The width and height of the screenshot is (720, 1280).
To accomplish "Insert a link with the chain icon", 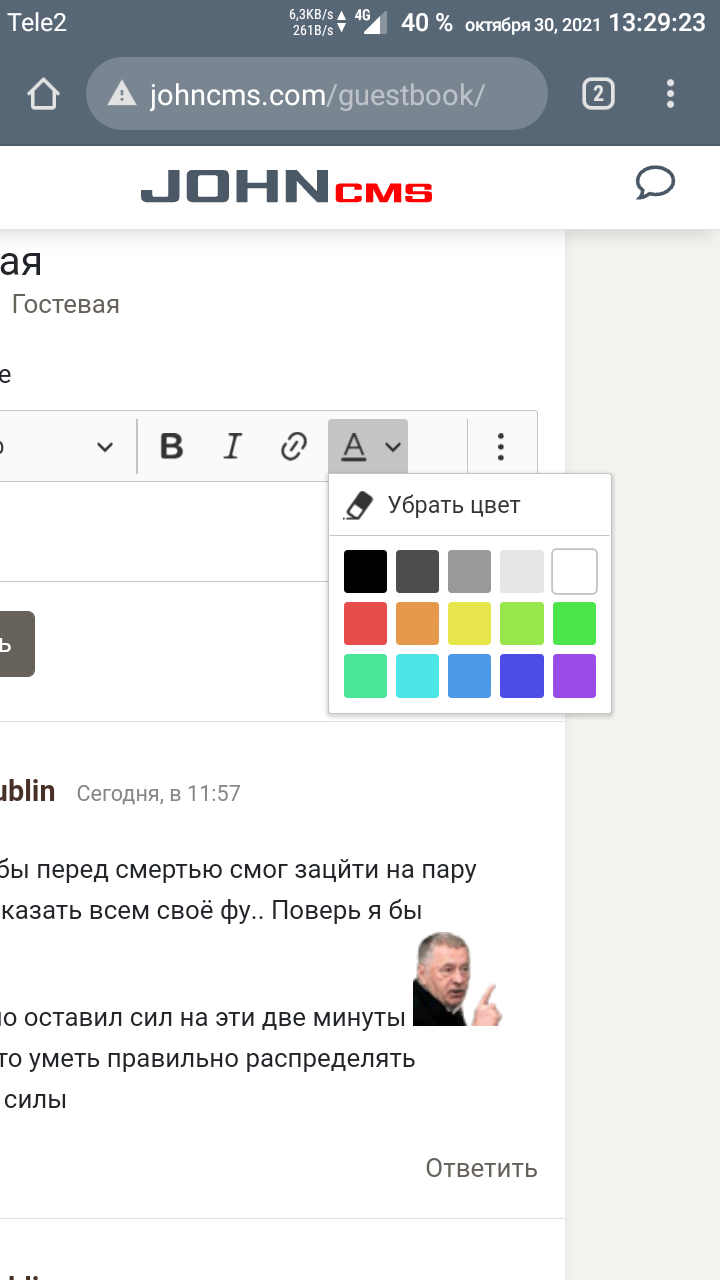I will click(293, 446).
